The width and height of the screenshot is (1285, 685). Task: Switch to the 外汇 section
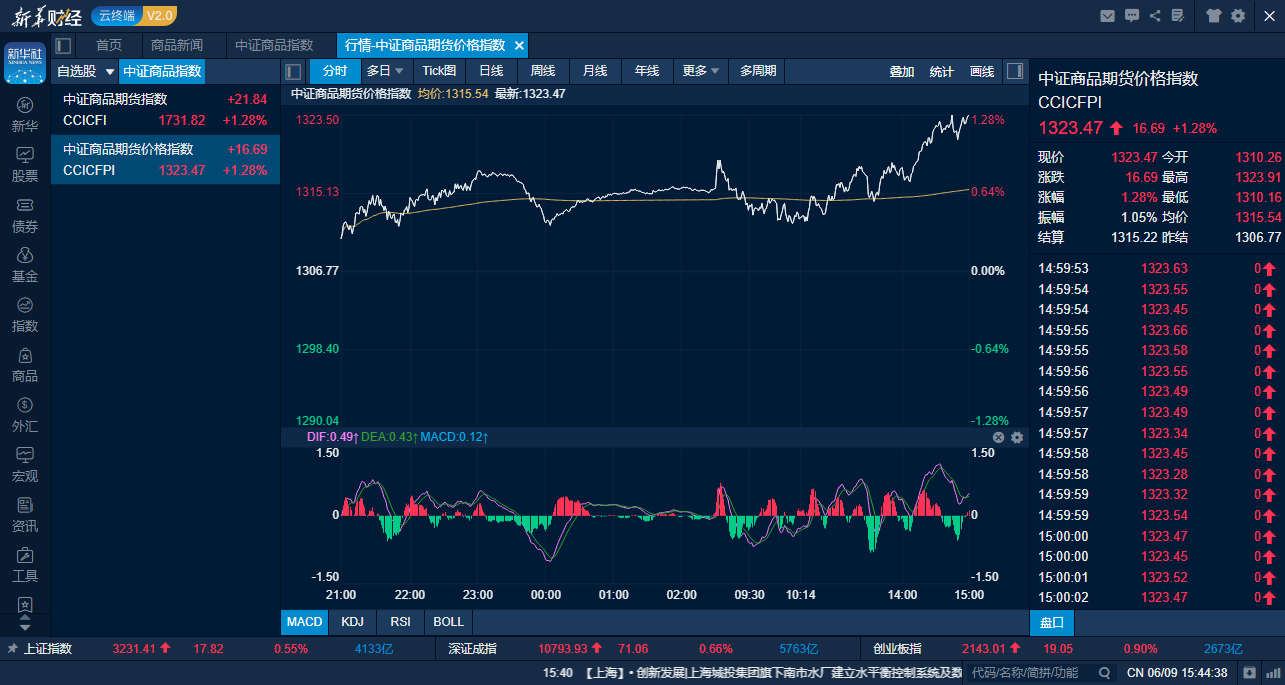pos(24,413)
